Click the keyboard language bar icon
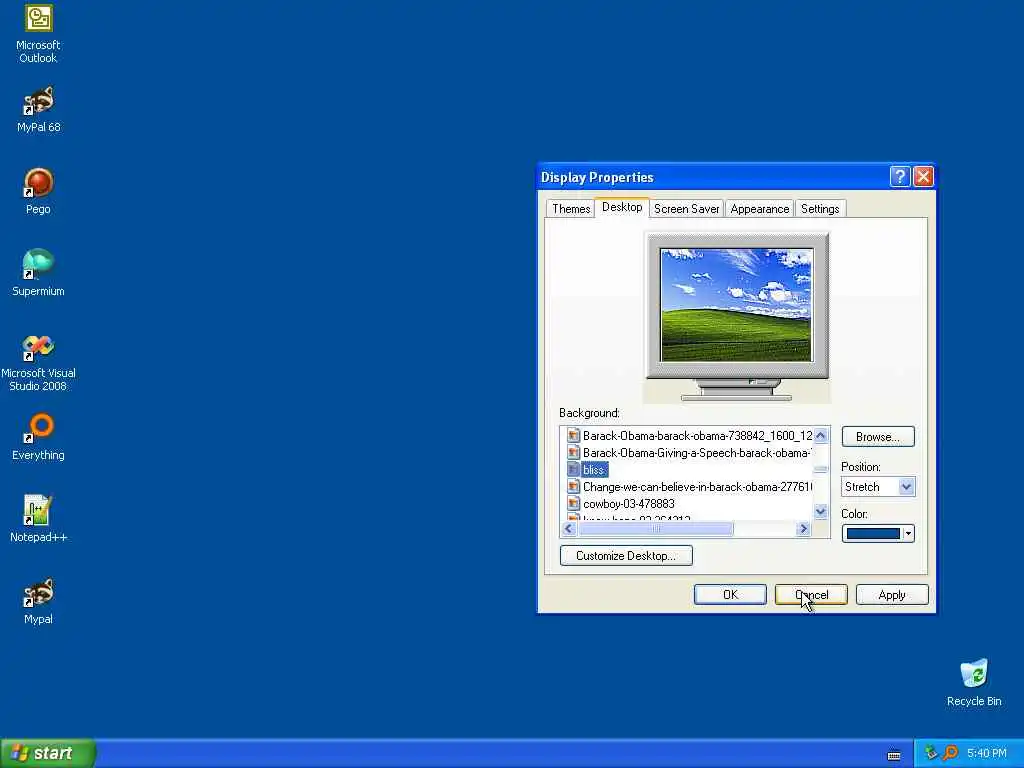 894,755
